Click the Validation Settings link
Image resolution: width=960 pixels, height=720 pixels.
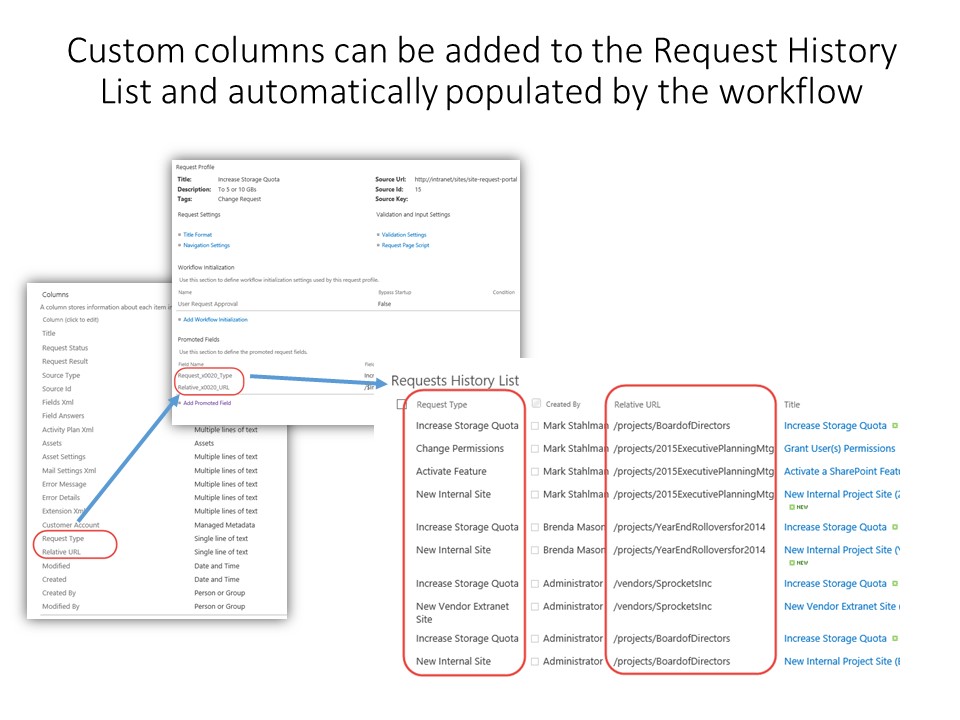tap(403, 235)
